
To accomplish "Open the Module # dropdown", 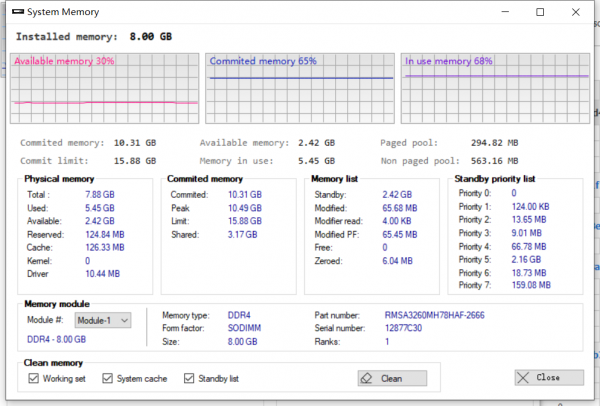I will (103, 320).
